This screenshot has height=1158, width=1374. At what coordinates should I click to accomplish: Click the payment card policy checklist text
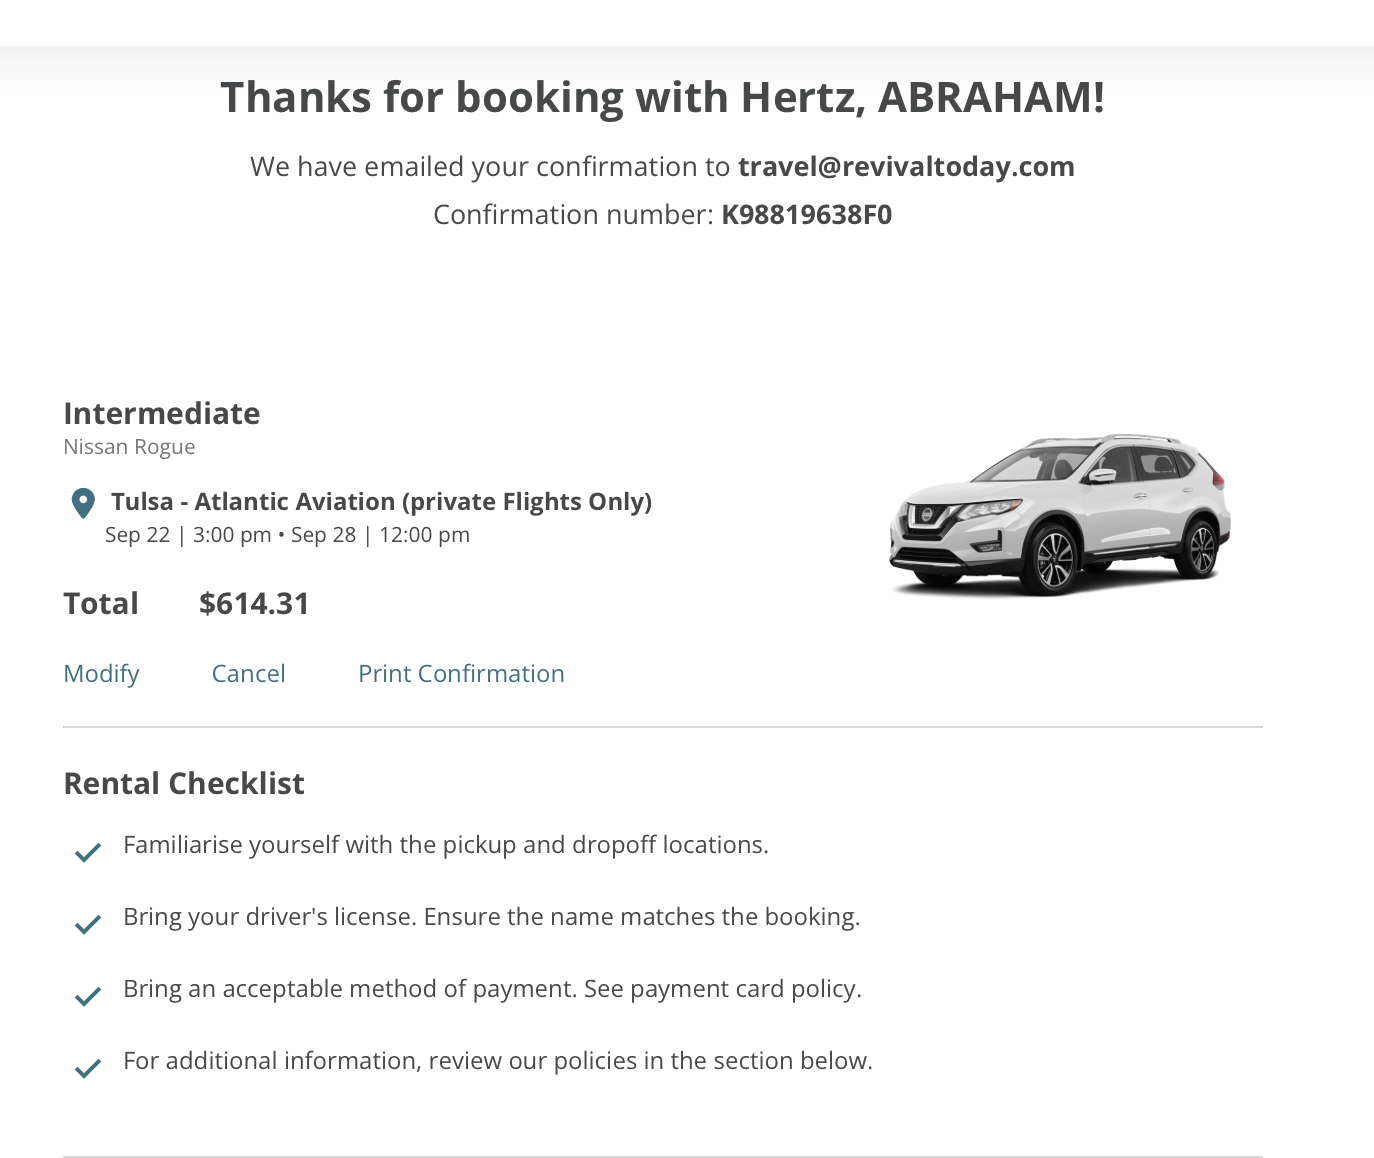[492, 989]
